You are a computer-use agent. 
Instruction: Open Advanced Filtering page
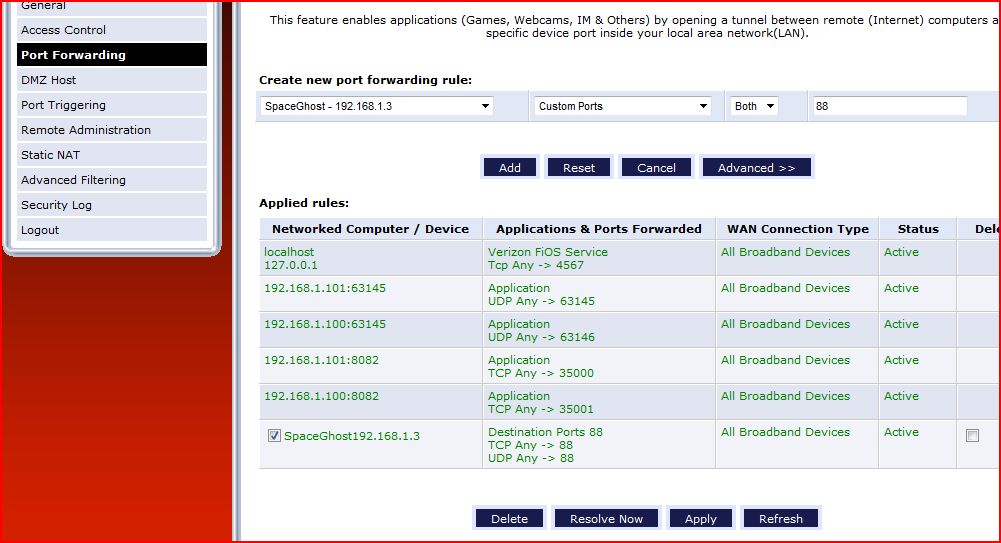(112, 180)
